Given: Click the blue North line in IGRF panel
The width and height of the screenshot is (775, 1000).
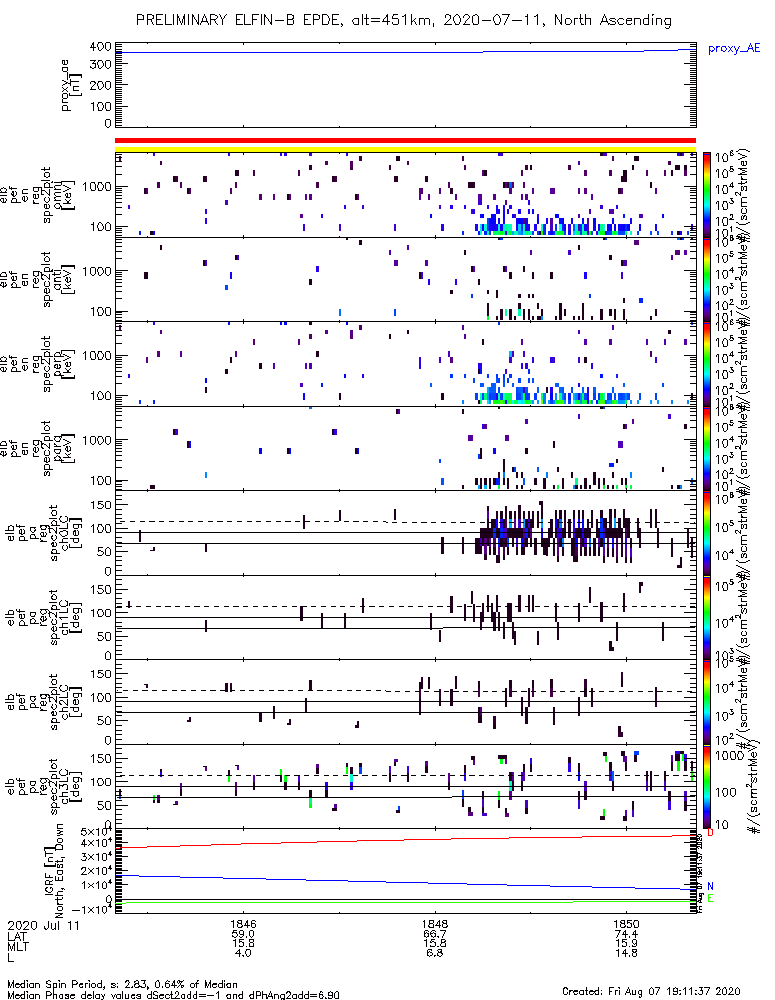Looking at the screenshot, I should pyautogui.click(x=405, y=883).
